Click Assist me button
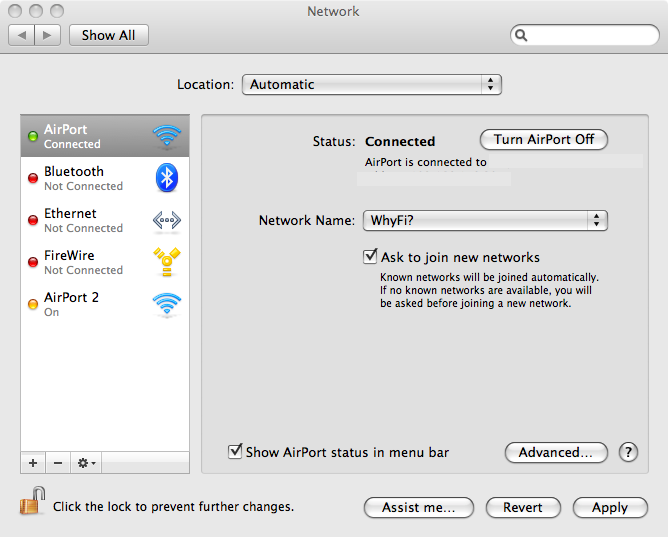 pyautogui.click(x=419, y=508)
